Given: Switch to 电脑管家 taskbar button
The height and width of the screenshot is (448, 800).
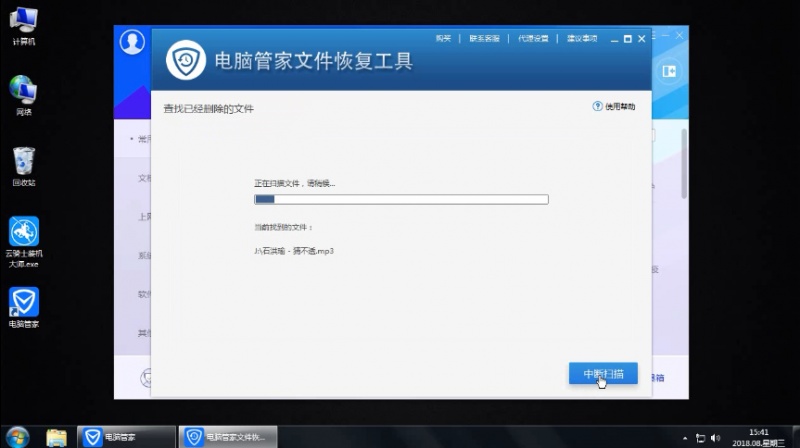Looking at the screenshot, I should click(126, 437).
